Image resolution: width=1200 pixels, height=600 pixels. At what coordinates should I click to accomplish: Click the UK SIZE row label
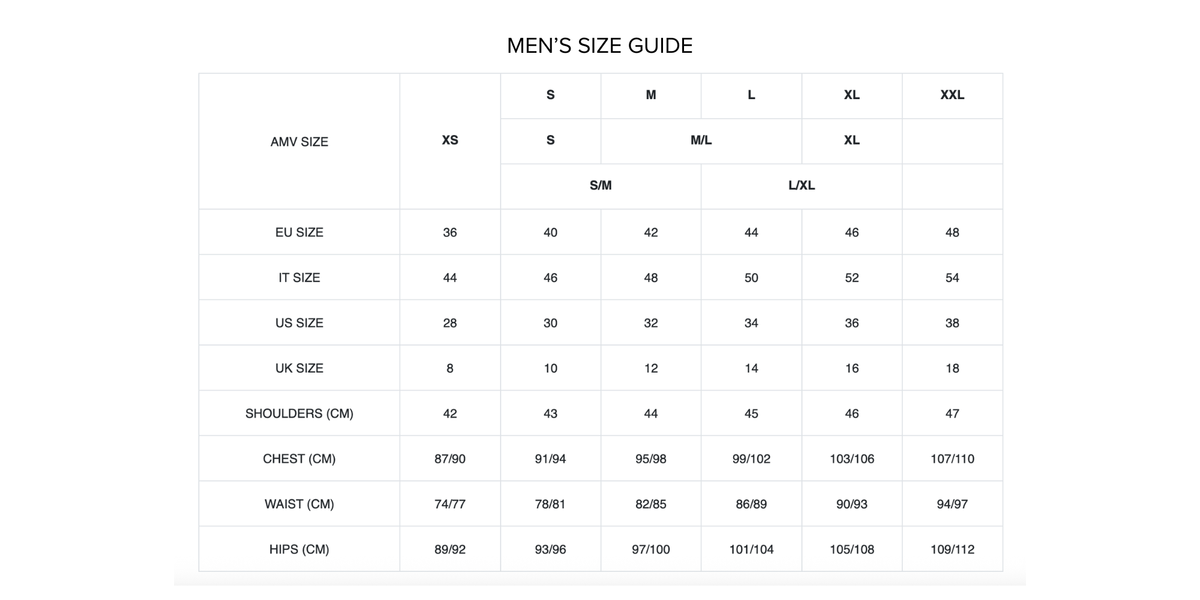(299, 368)
